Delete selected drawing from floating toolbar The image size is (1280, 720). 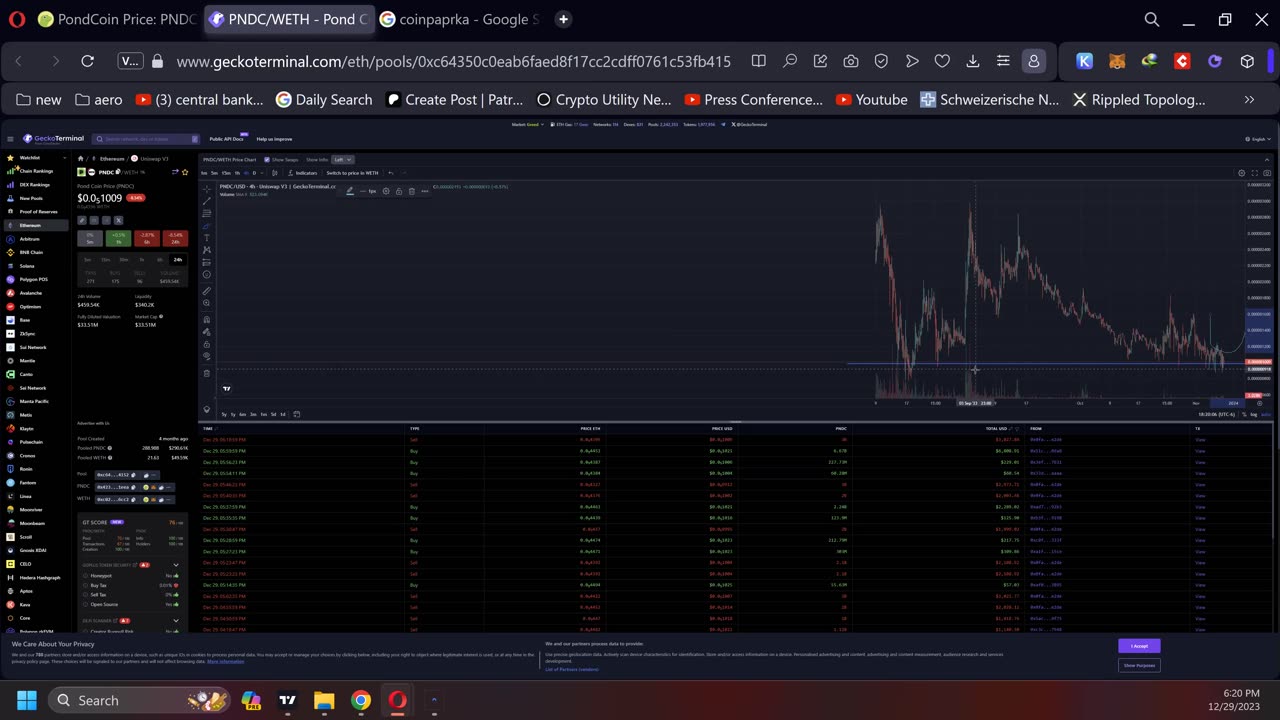tap(411, 191)
